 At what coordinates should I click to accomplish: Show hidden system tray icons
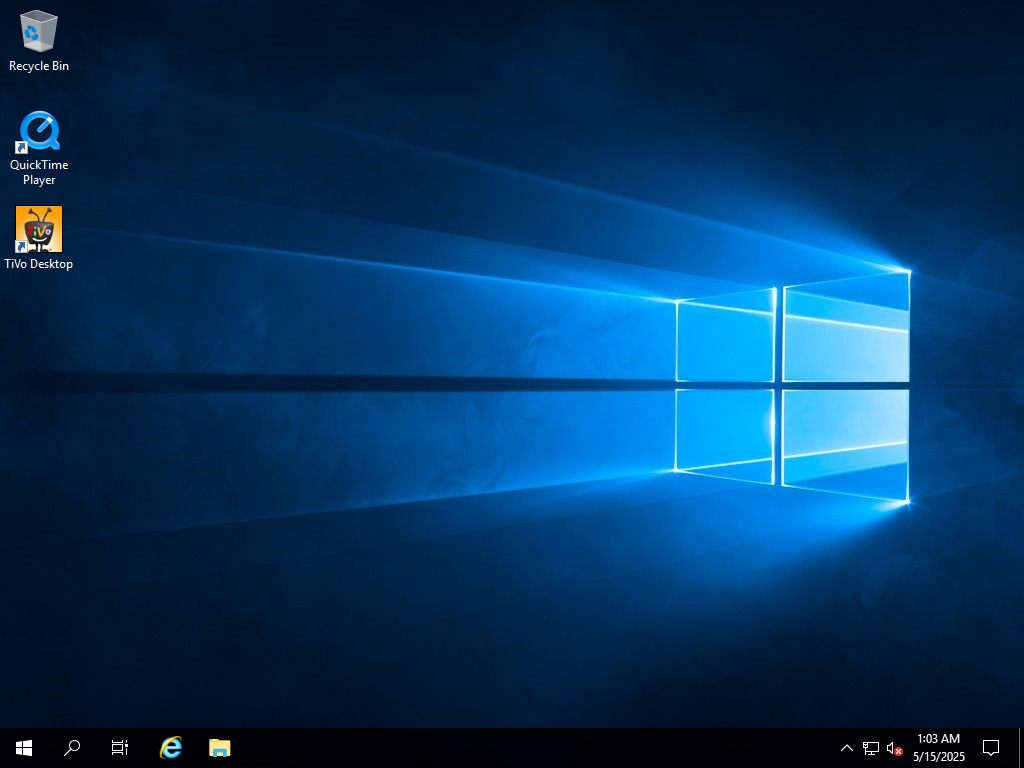(x=846, y=748)
